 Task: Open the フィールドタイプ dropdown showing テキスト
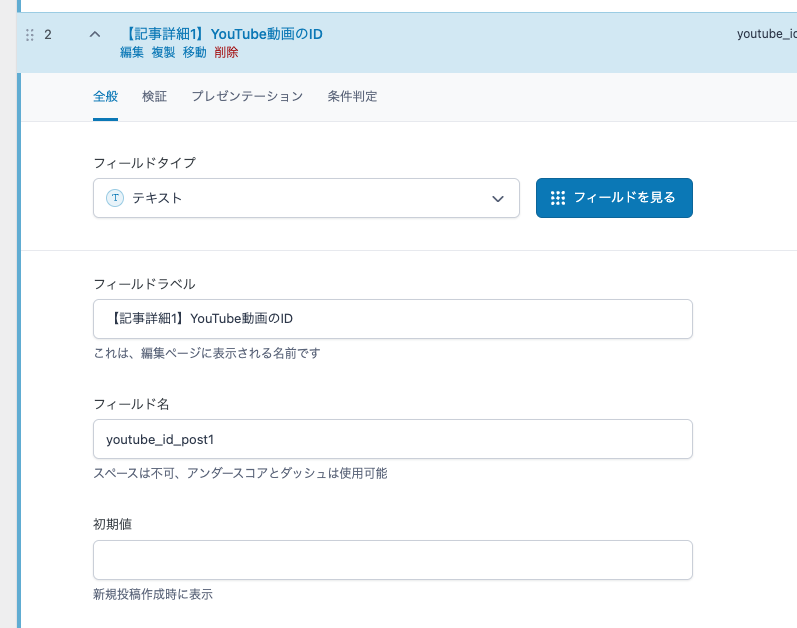coord(306,198)
